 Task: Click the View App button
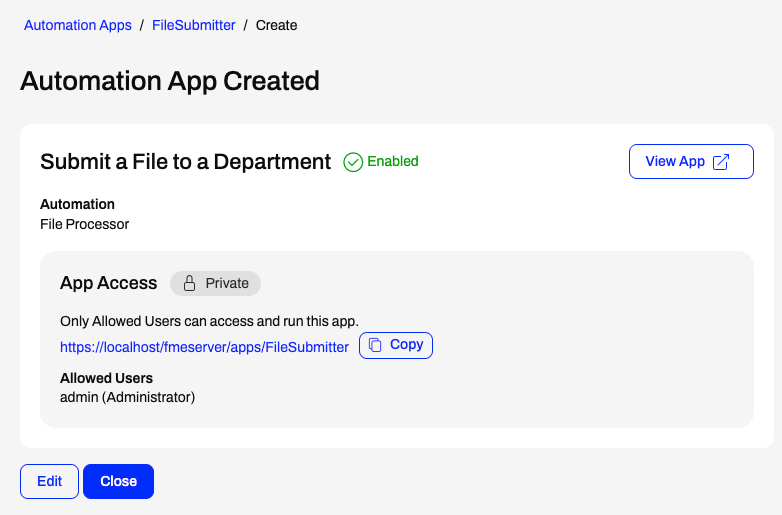point(691,162)
